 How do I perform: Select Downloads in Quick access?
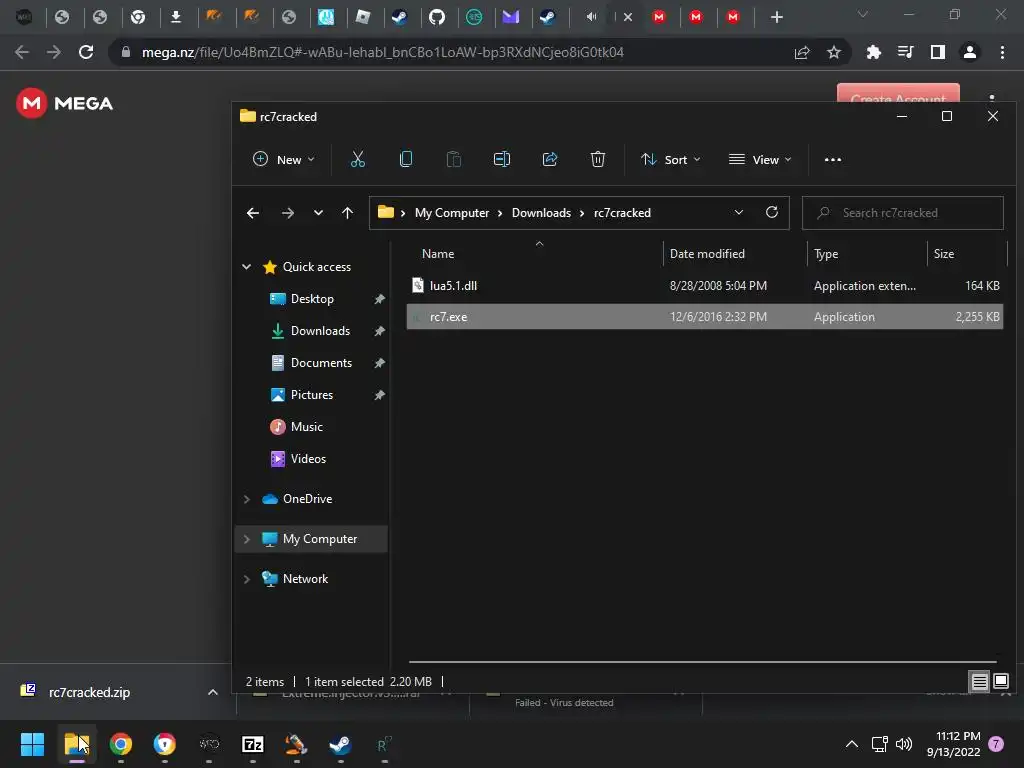pos(320,330)
